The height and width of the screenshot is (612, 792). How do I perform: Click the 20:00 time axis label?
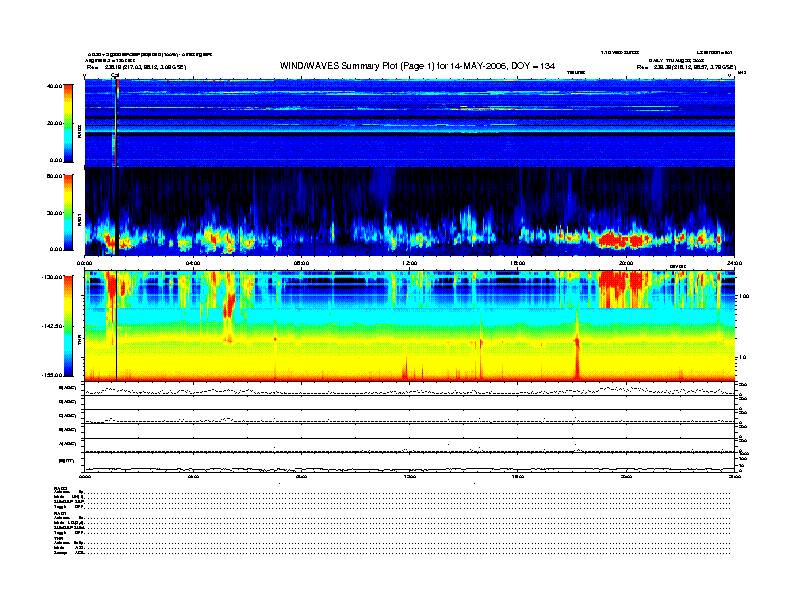click(x=625, y=263)
